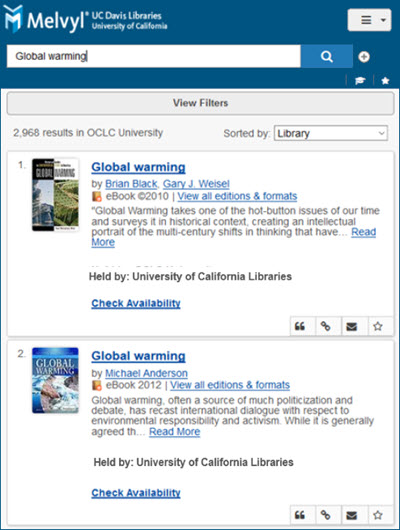
Task: Copy link for result 1
Action: click(325, 326)
